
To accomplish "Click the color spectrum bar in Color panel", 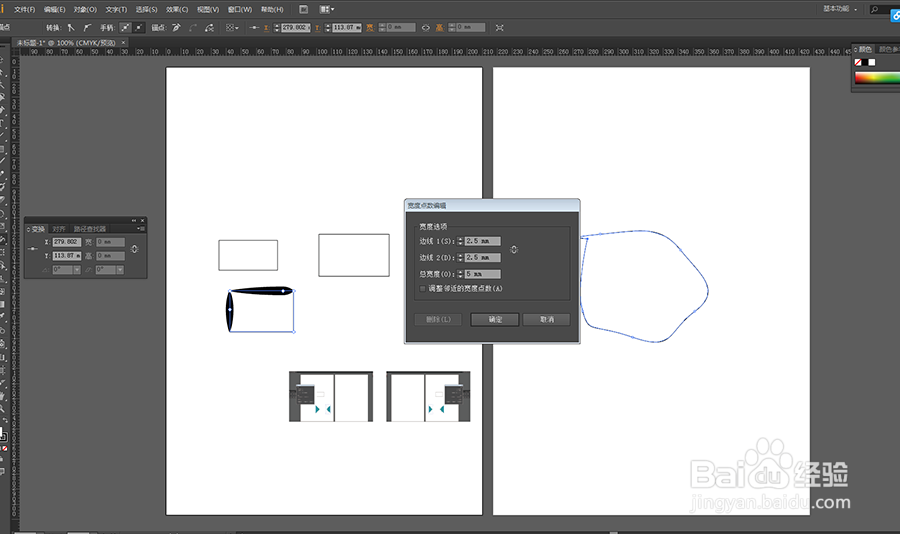I will (x=876, y=76).
